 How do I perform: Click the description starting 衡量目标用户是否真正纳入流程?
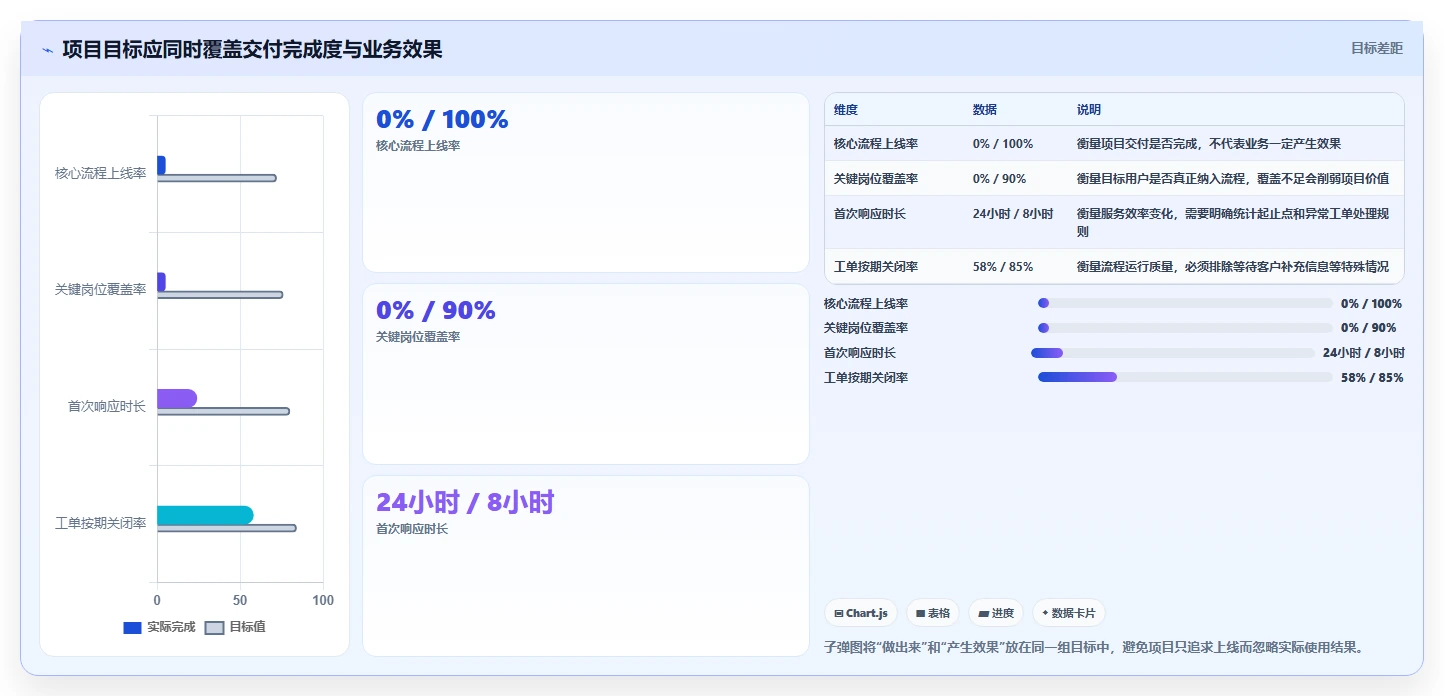point(1233,179)
